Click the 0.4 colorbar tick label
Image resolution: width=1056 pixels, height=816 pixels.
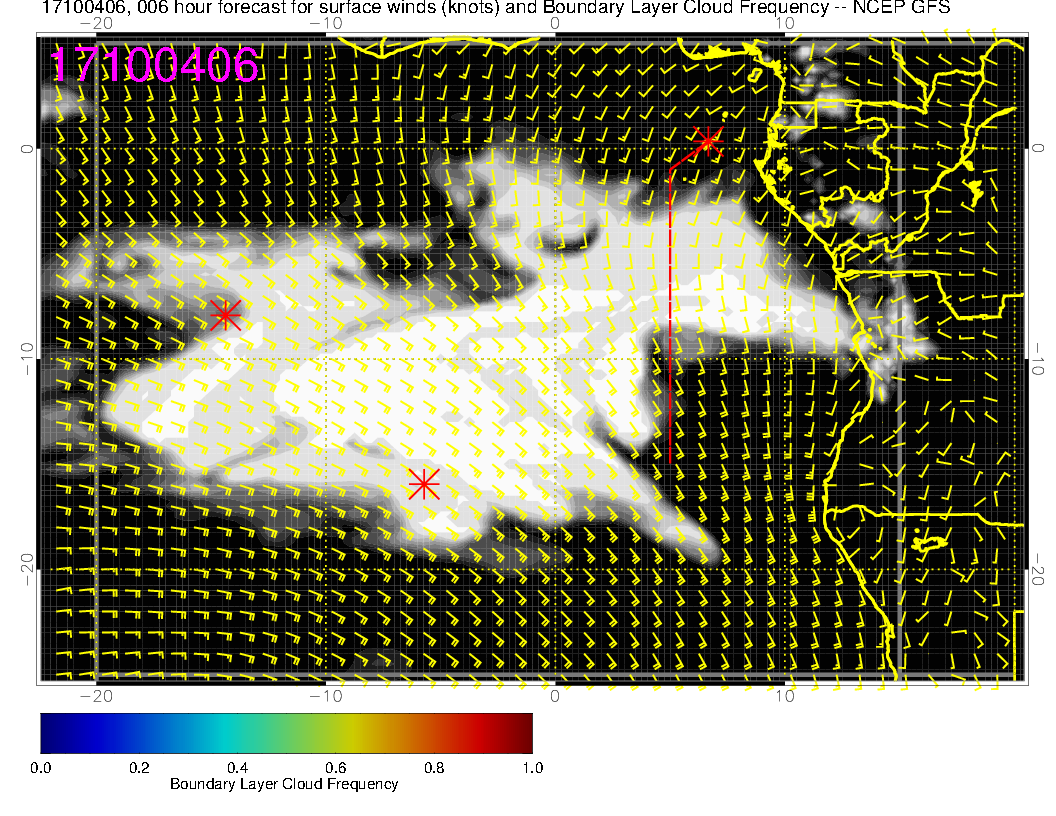coord(237,768)
